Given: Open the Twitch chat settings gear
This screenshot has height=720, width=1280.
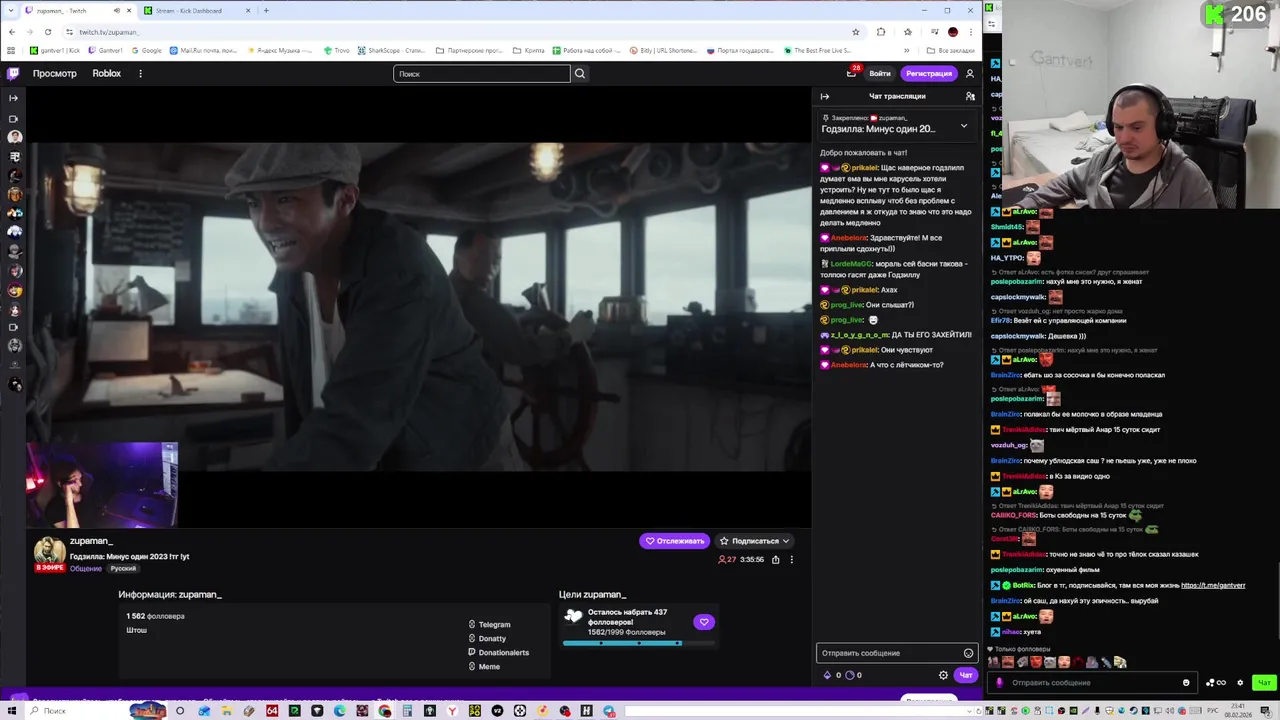Looking at the screenshot, I should coord(943,675).
